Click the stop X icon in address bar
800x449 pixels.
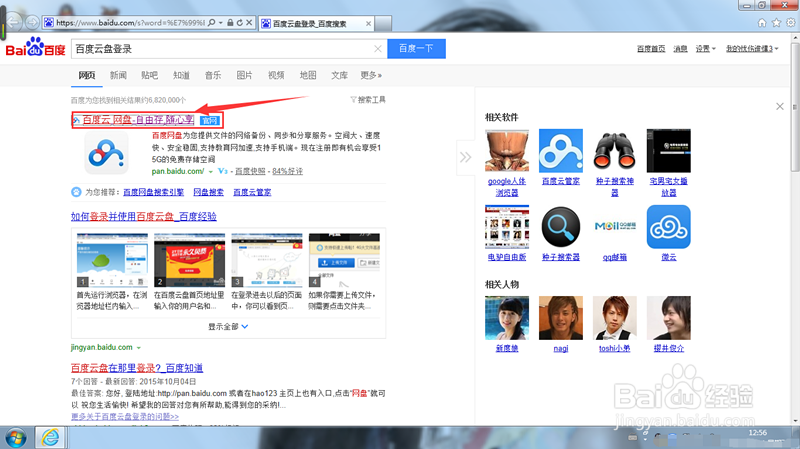[x=249, y=22]
